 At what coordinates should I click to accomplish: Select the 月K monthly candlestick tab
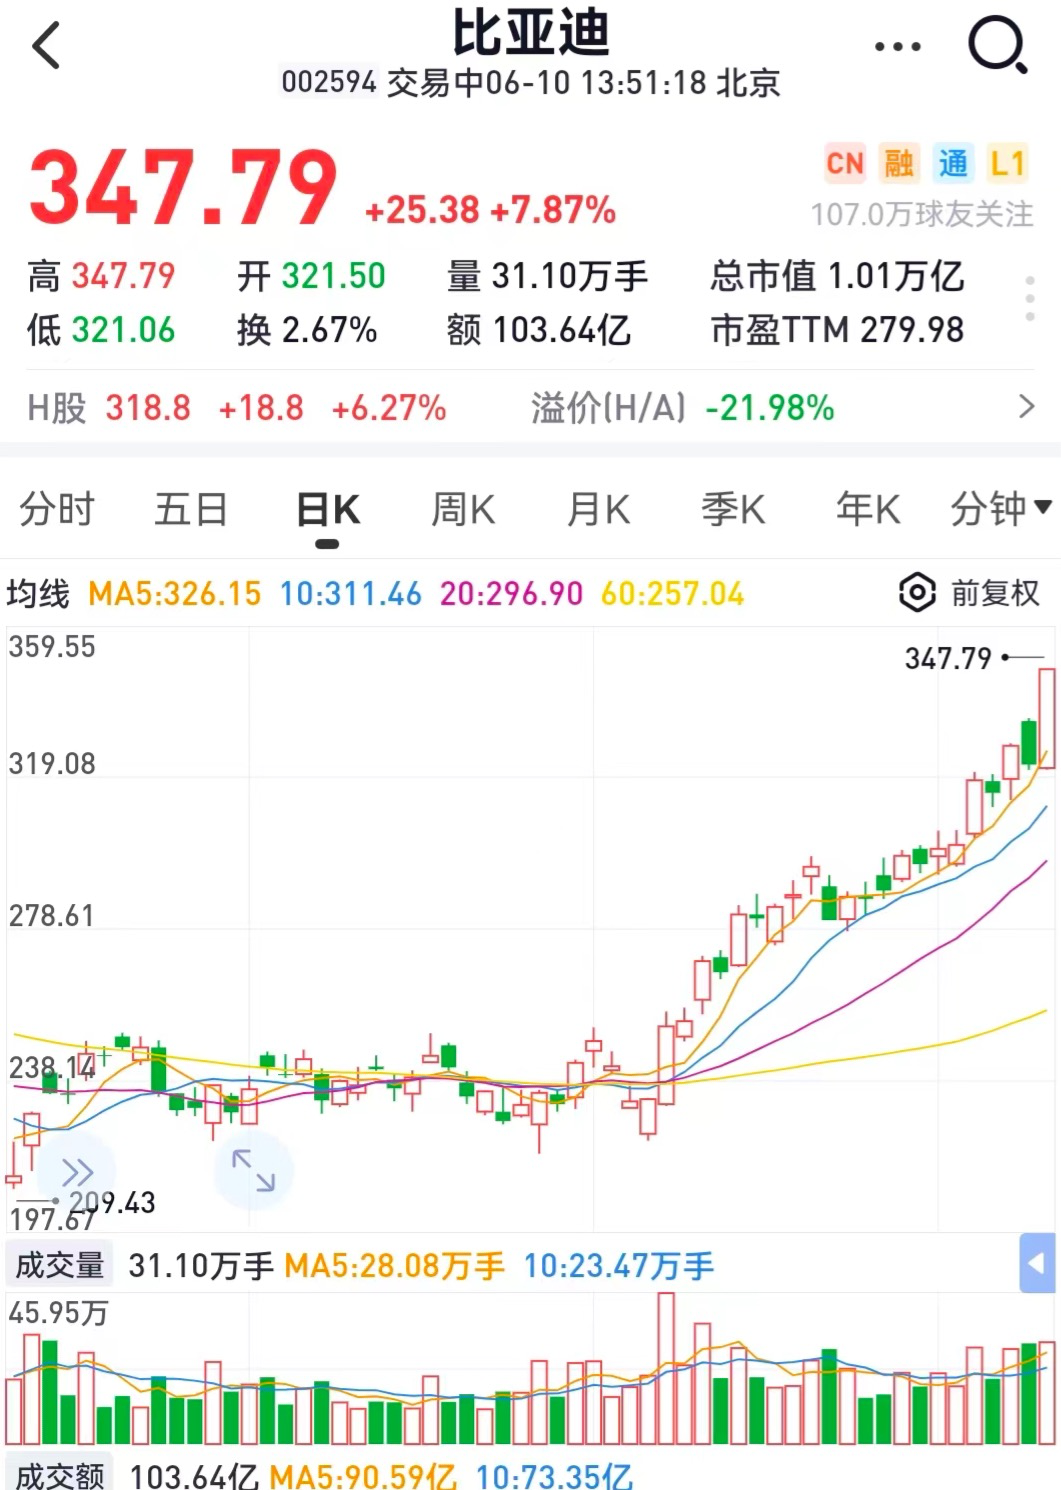[598, 509]
